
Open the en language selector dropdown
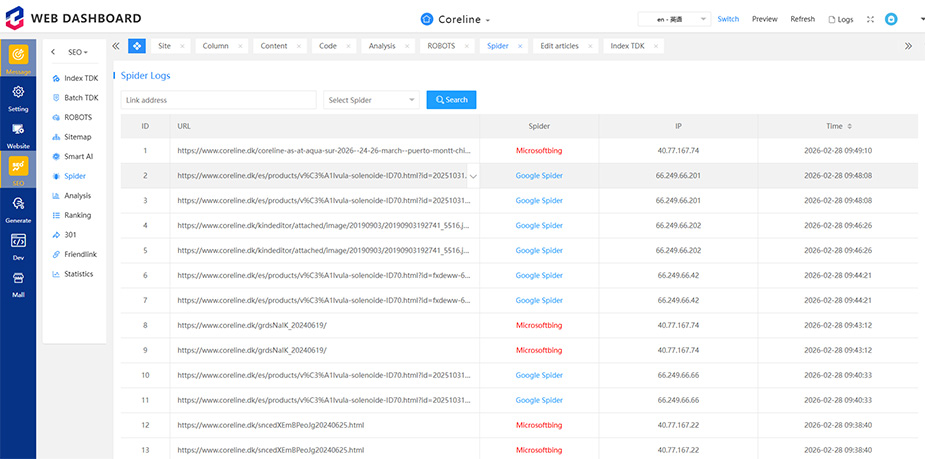[x=674, y=19]
